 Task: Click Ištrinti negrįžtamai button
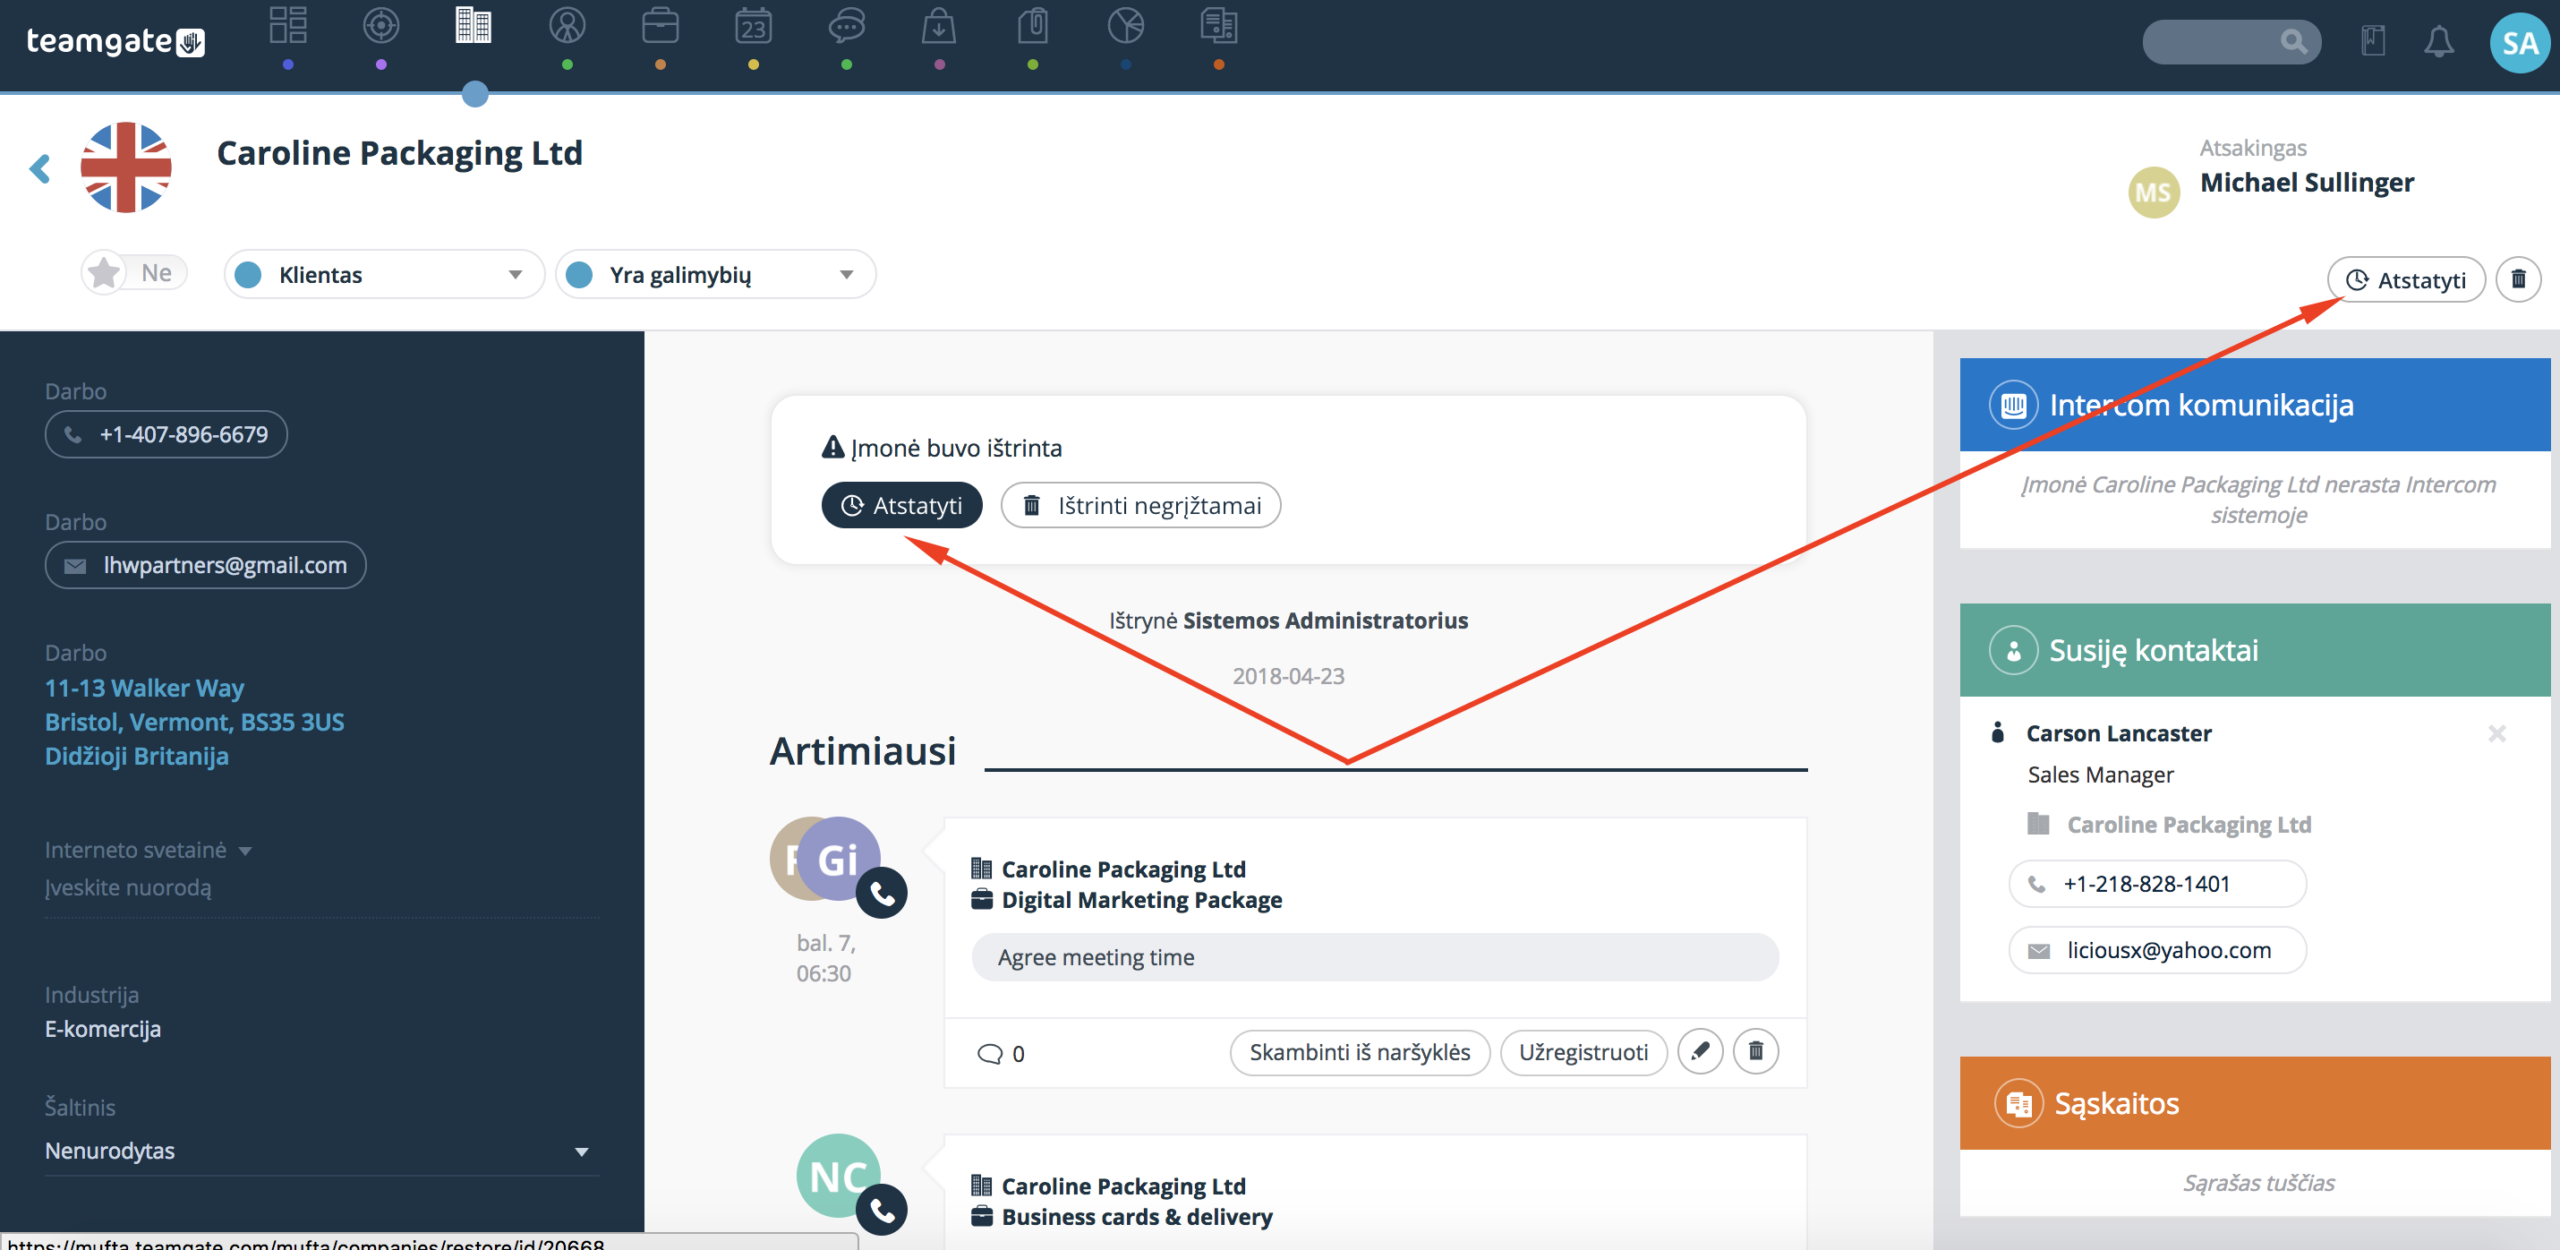pos(1140,506)
